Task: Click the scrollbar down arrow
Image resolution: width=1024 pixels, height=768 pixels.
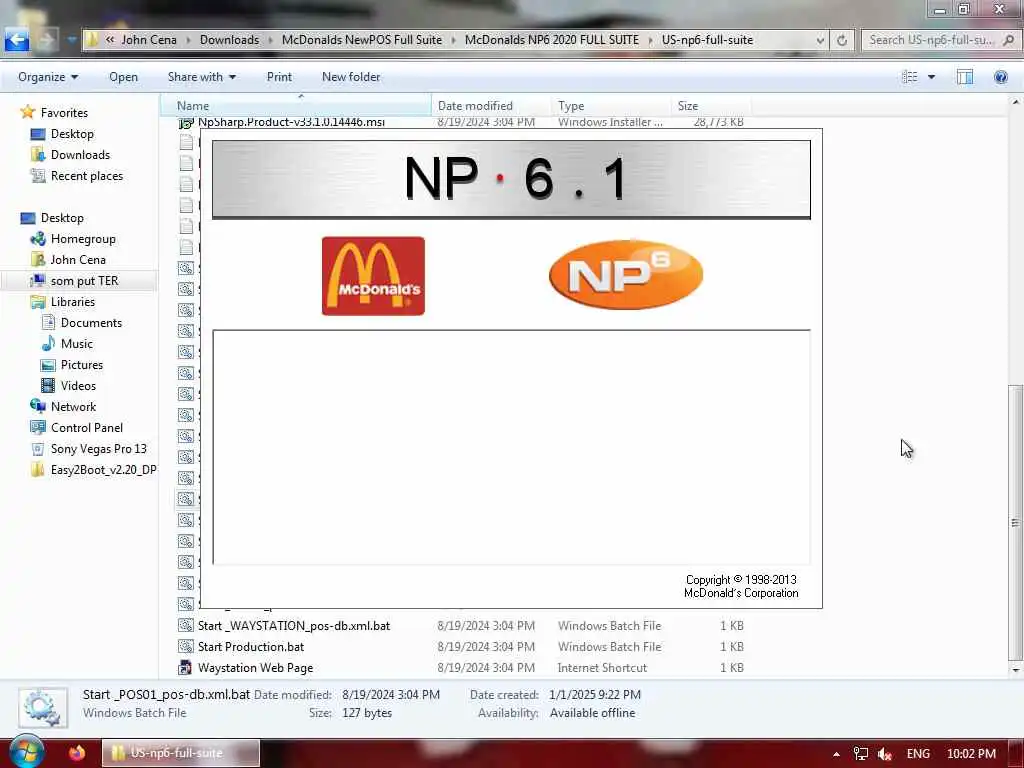Action: tap(1015, 670)
